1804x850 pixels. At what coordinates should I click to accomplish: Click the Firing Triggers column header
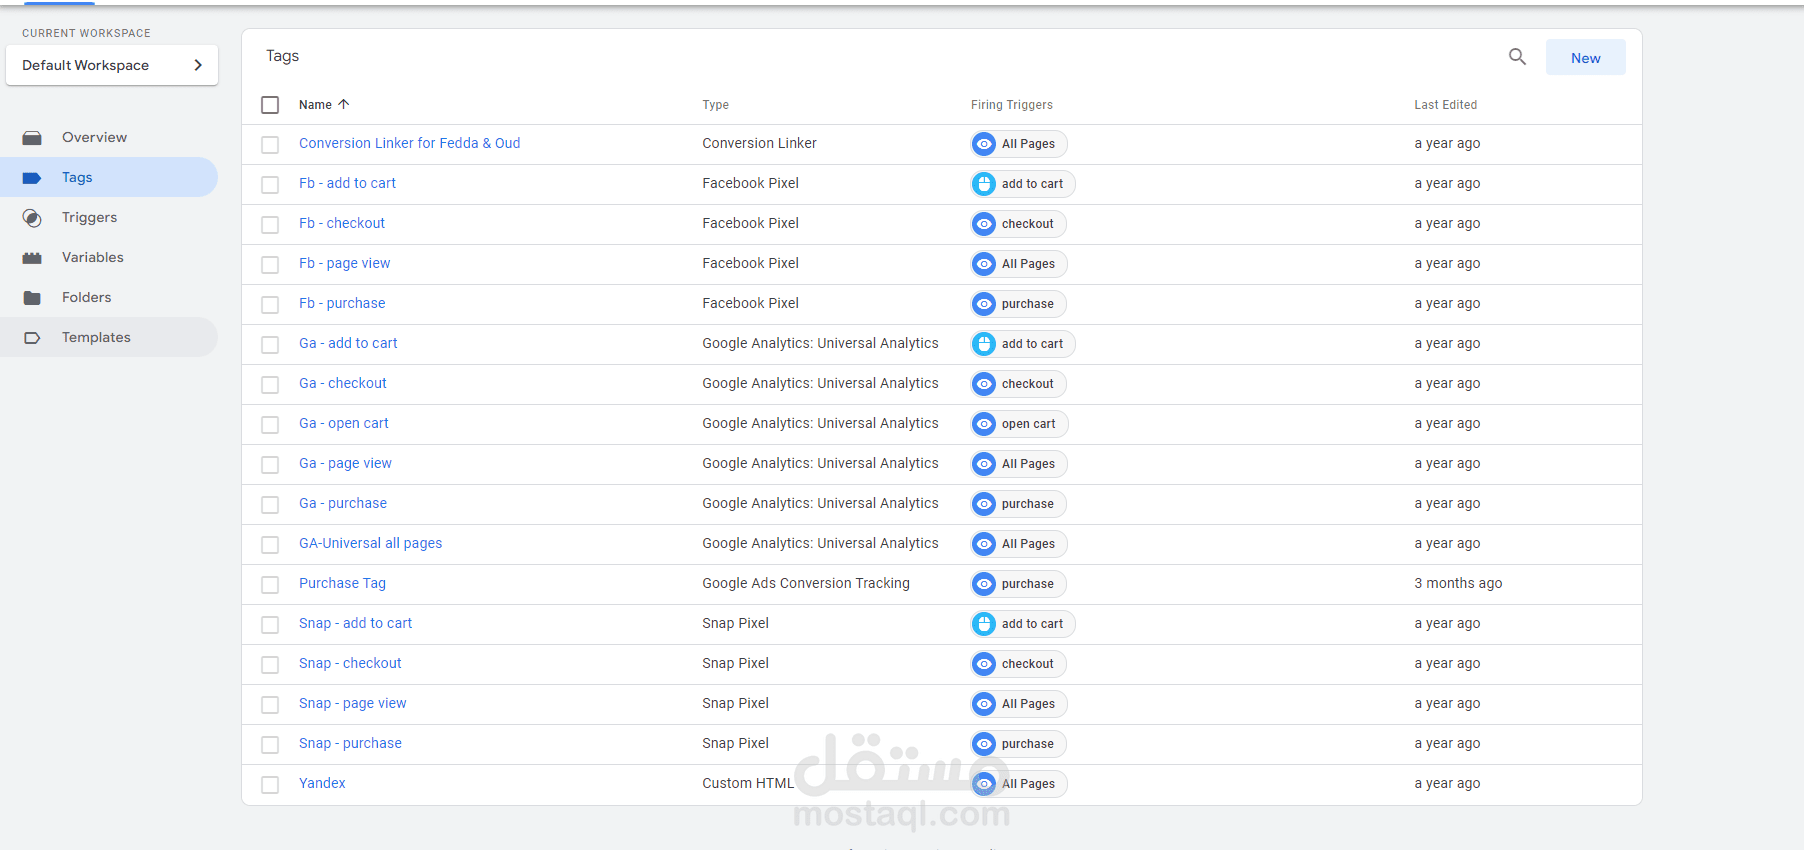[1011, 104]
